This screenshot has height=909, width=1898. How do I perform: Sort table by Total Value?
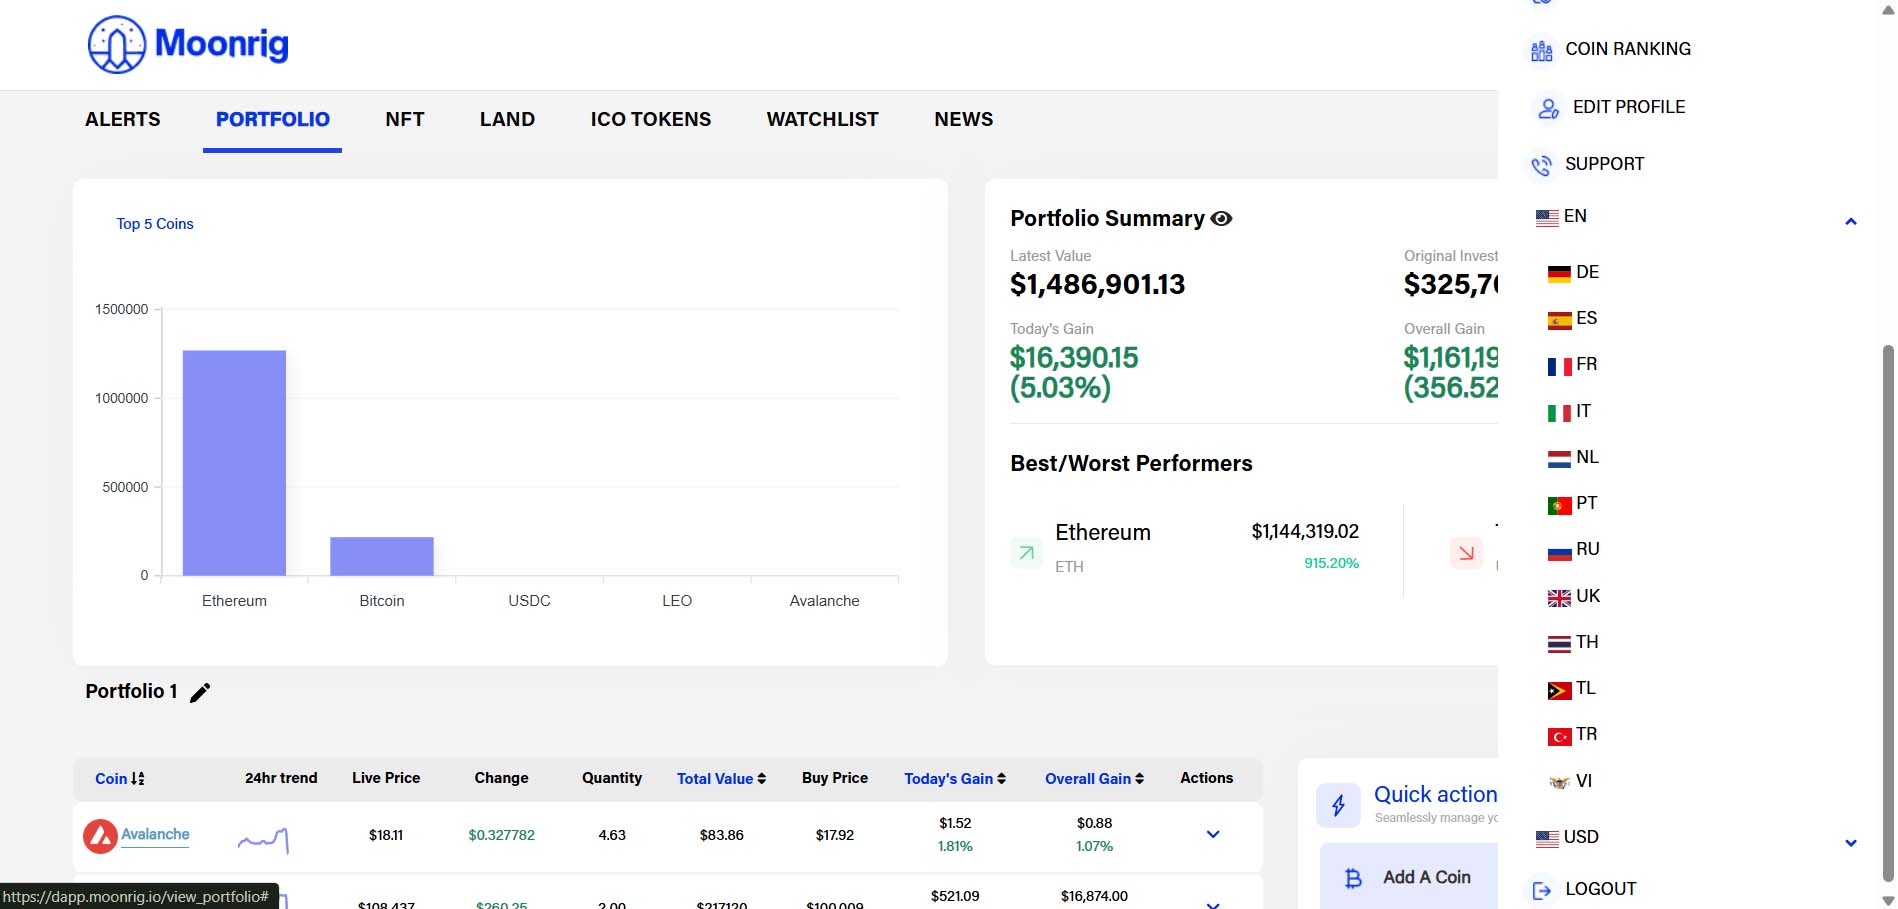coord(721,779)
